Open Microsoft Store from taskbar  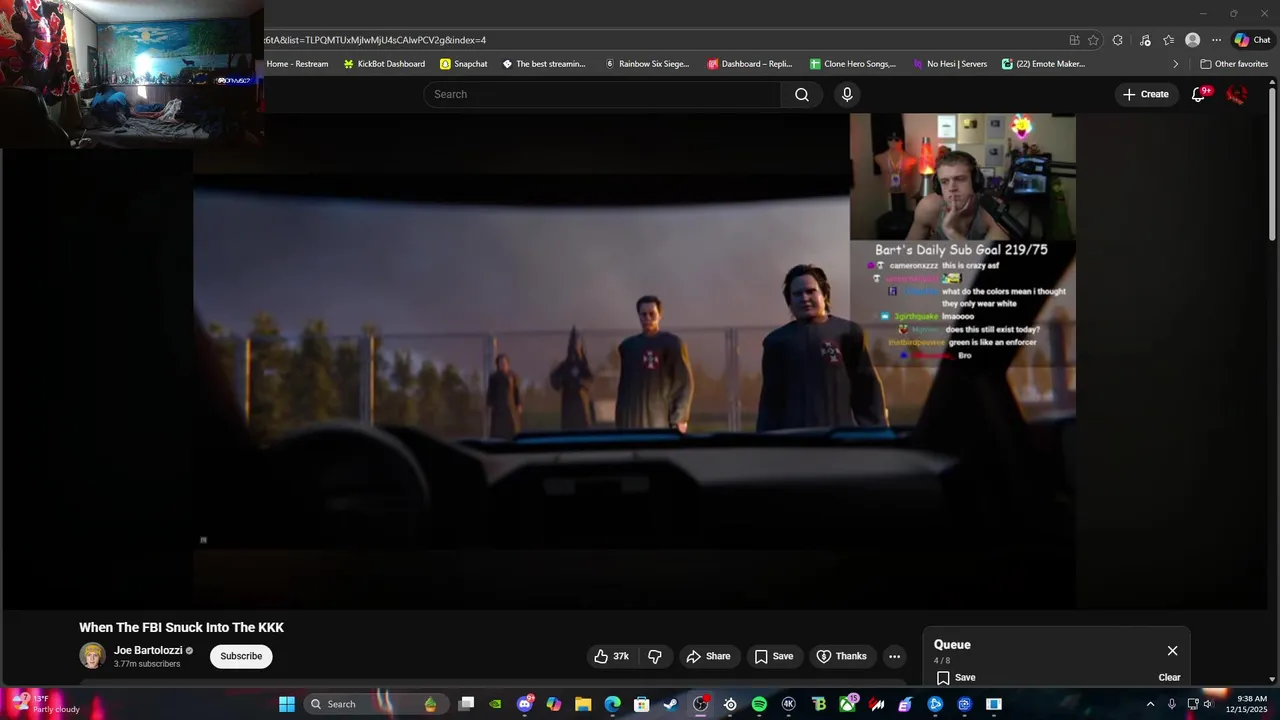point(642,704)
